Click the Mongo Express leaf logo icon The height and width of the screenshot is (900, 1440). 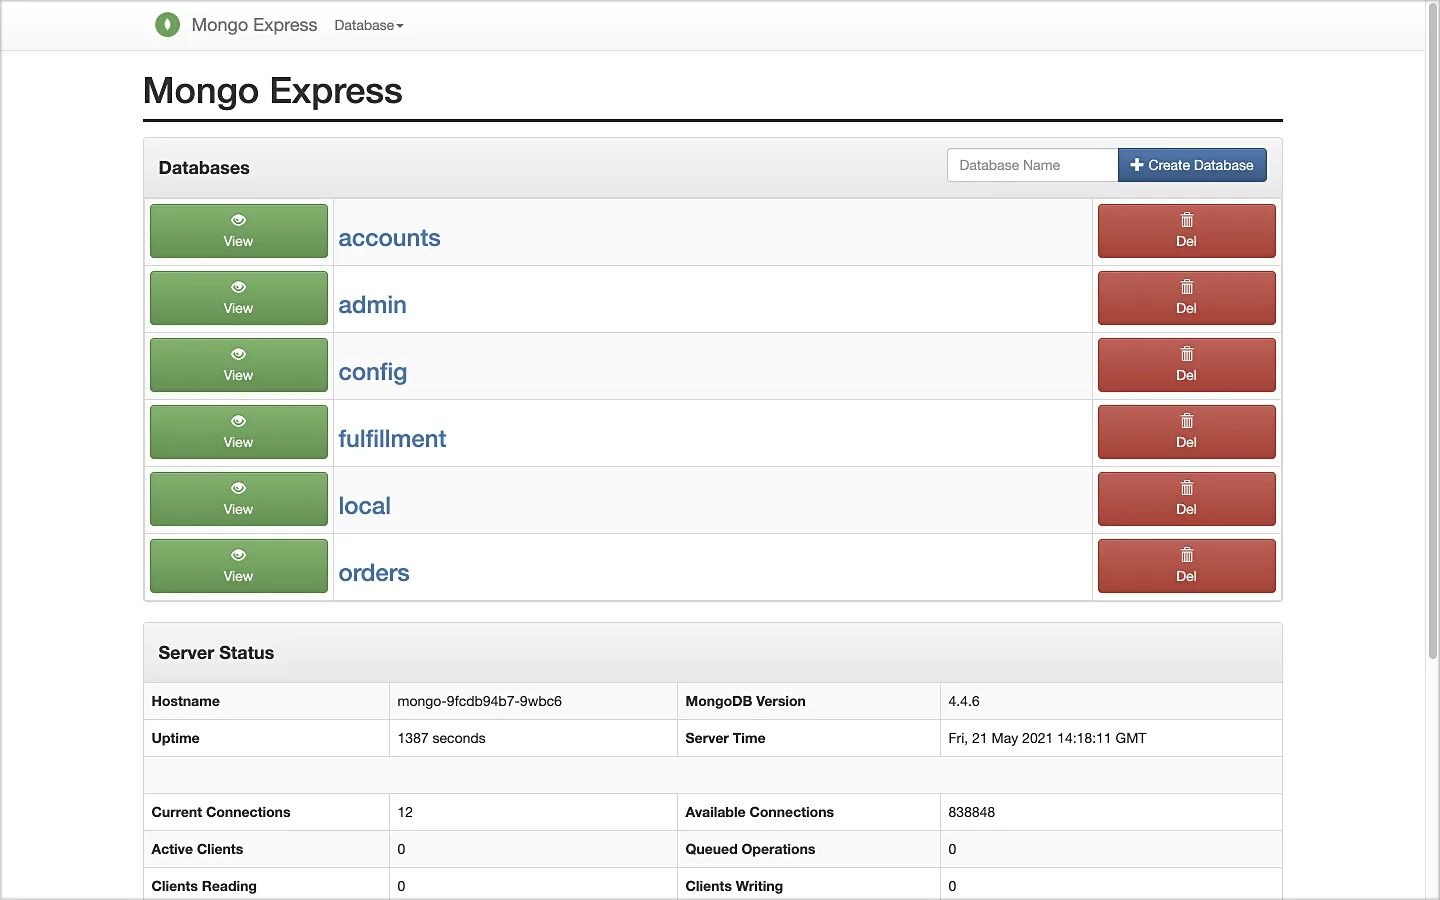coord(167,25)
